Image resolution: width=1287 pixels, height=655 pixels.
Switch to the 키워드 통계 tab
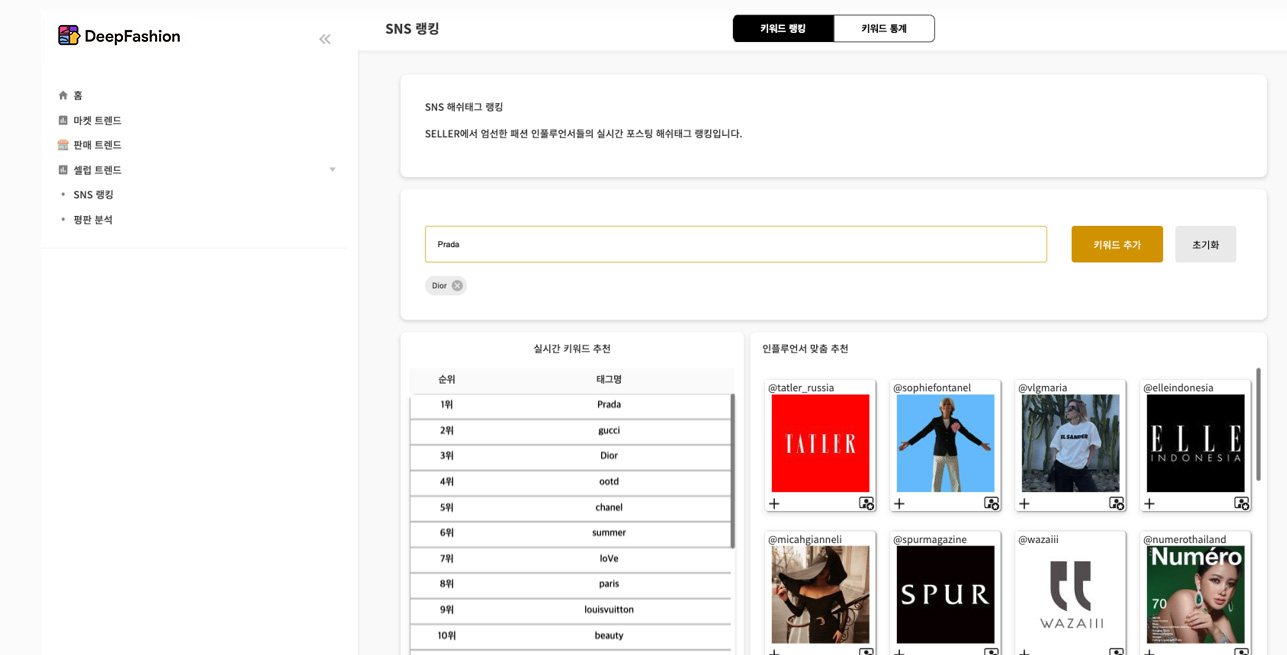(x=884, y=28)
